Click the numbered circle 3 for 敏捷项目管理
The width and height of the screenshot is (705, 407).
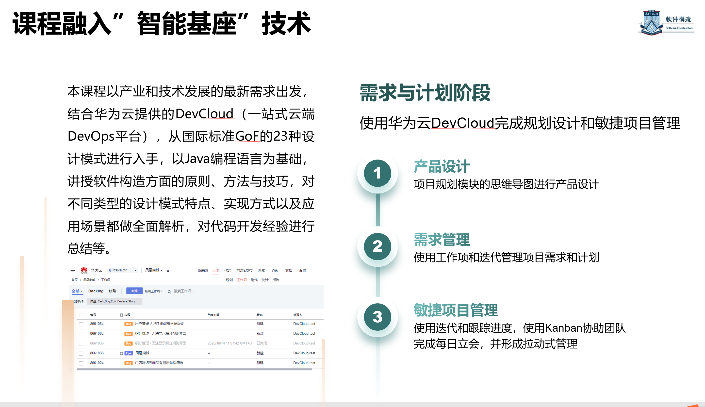click(377, 317)
